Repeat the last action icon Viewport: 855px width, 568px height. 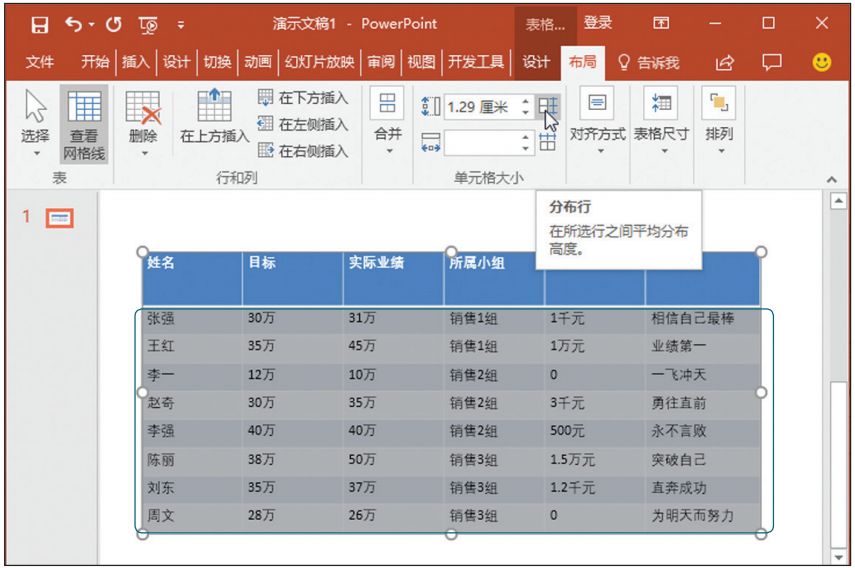pyautogui.click(x=113, y=24)
